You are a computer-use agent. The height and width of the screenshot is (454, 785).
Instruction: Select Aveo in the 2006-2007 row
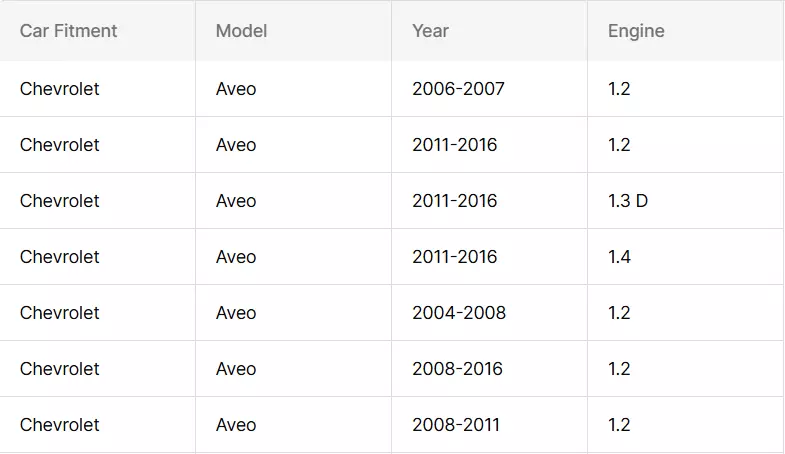(x=236, y=89)
